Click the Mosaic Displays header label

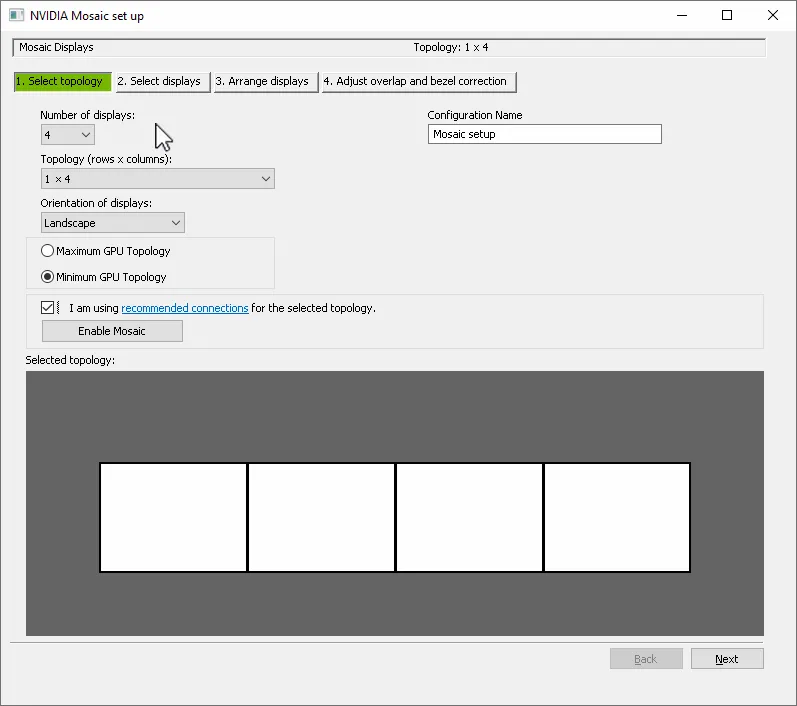[56, 47]
